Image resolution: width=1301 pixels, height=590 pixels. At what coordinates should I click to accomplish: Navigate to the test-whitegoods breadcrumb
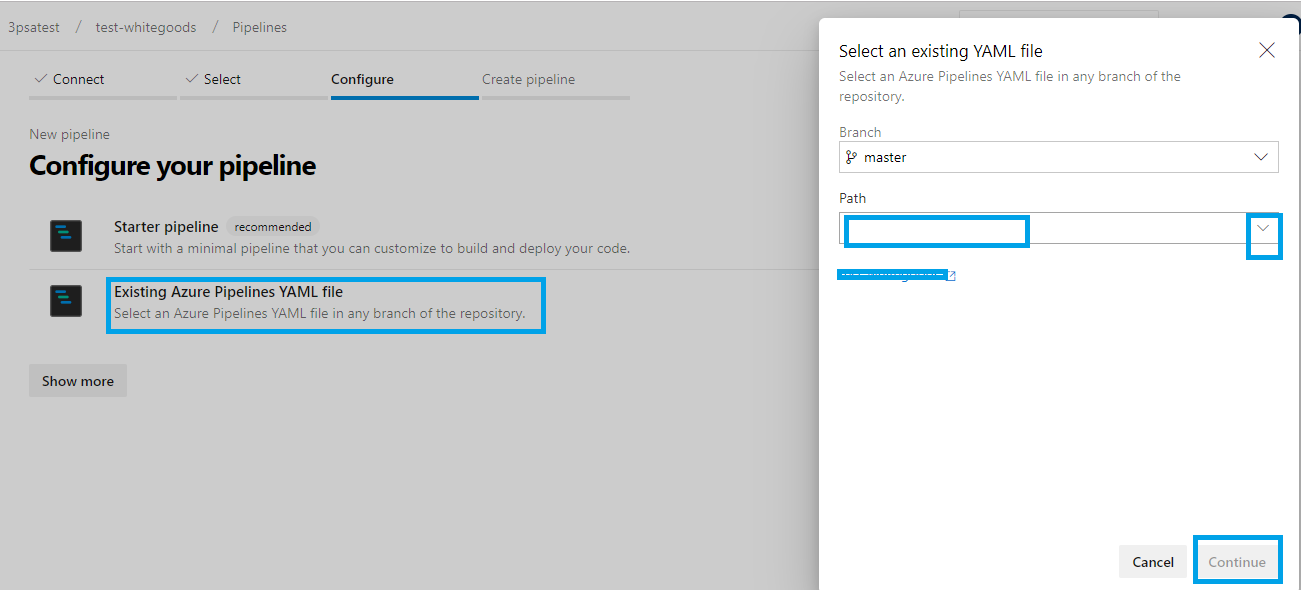[x=146, y=27]
